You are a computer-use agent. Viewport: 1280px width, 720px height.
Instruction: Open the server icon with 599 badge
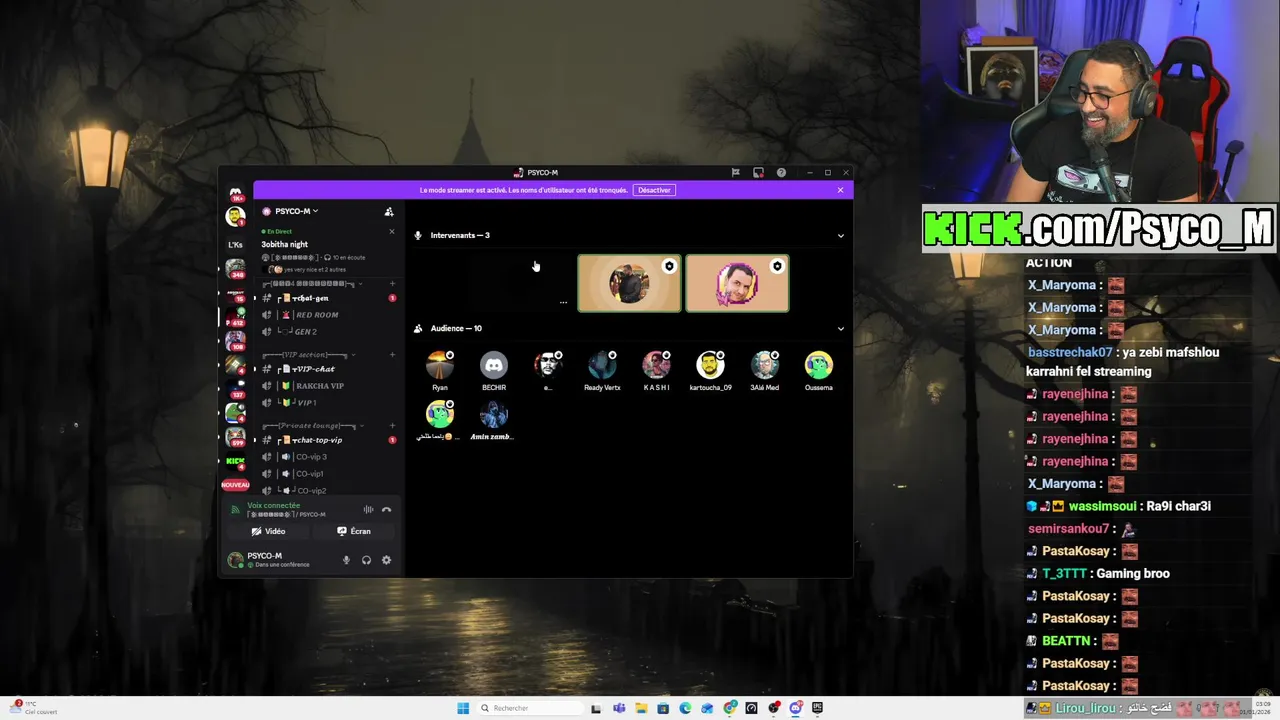[x=235, y=436]
